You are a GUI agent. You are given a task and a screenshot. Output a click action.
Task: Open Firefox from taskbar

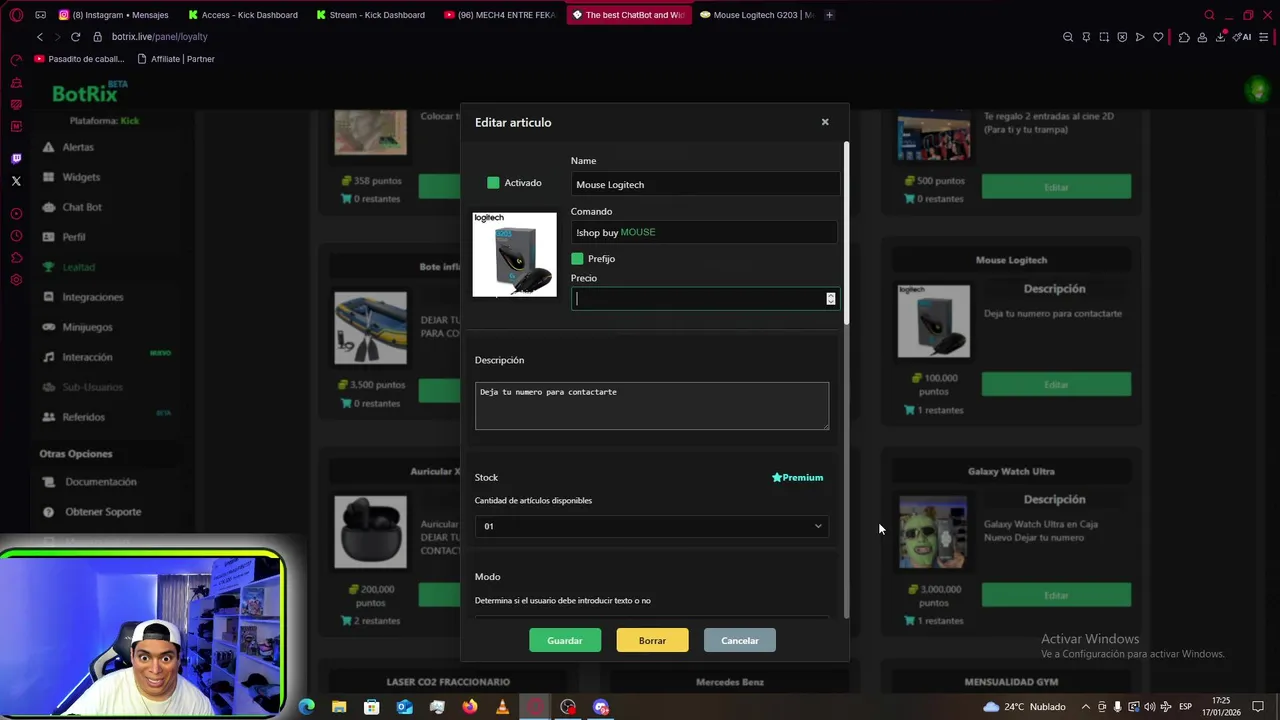pos(470,707)
